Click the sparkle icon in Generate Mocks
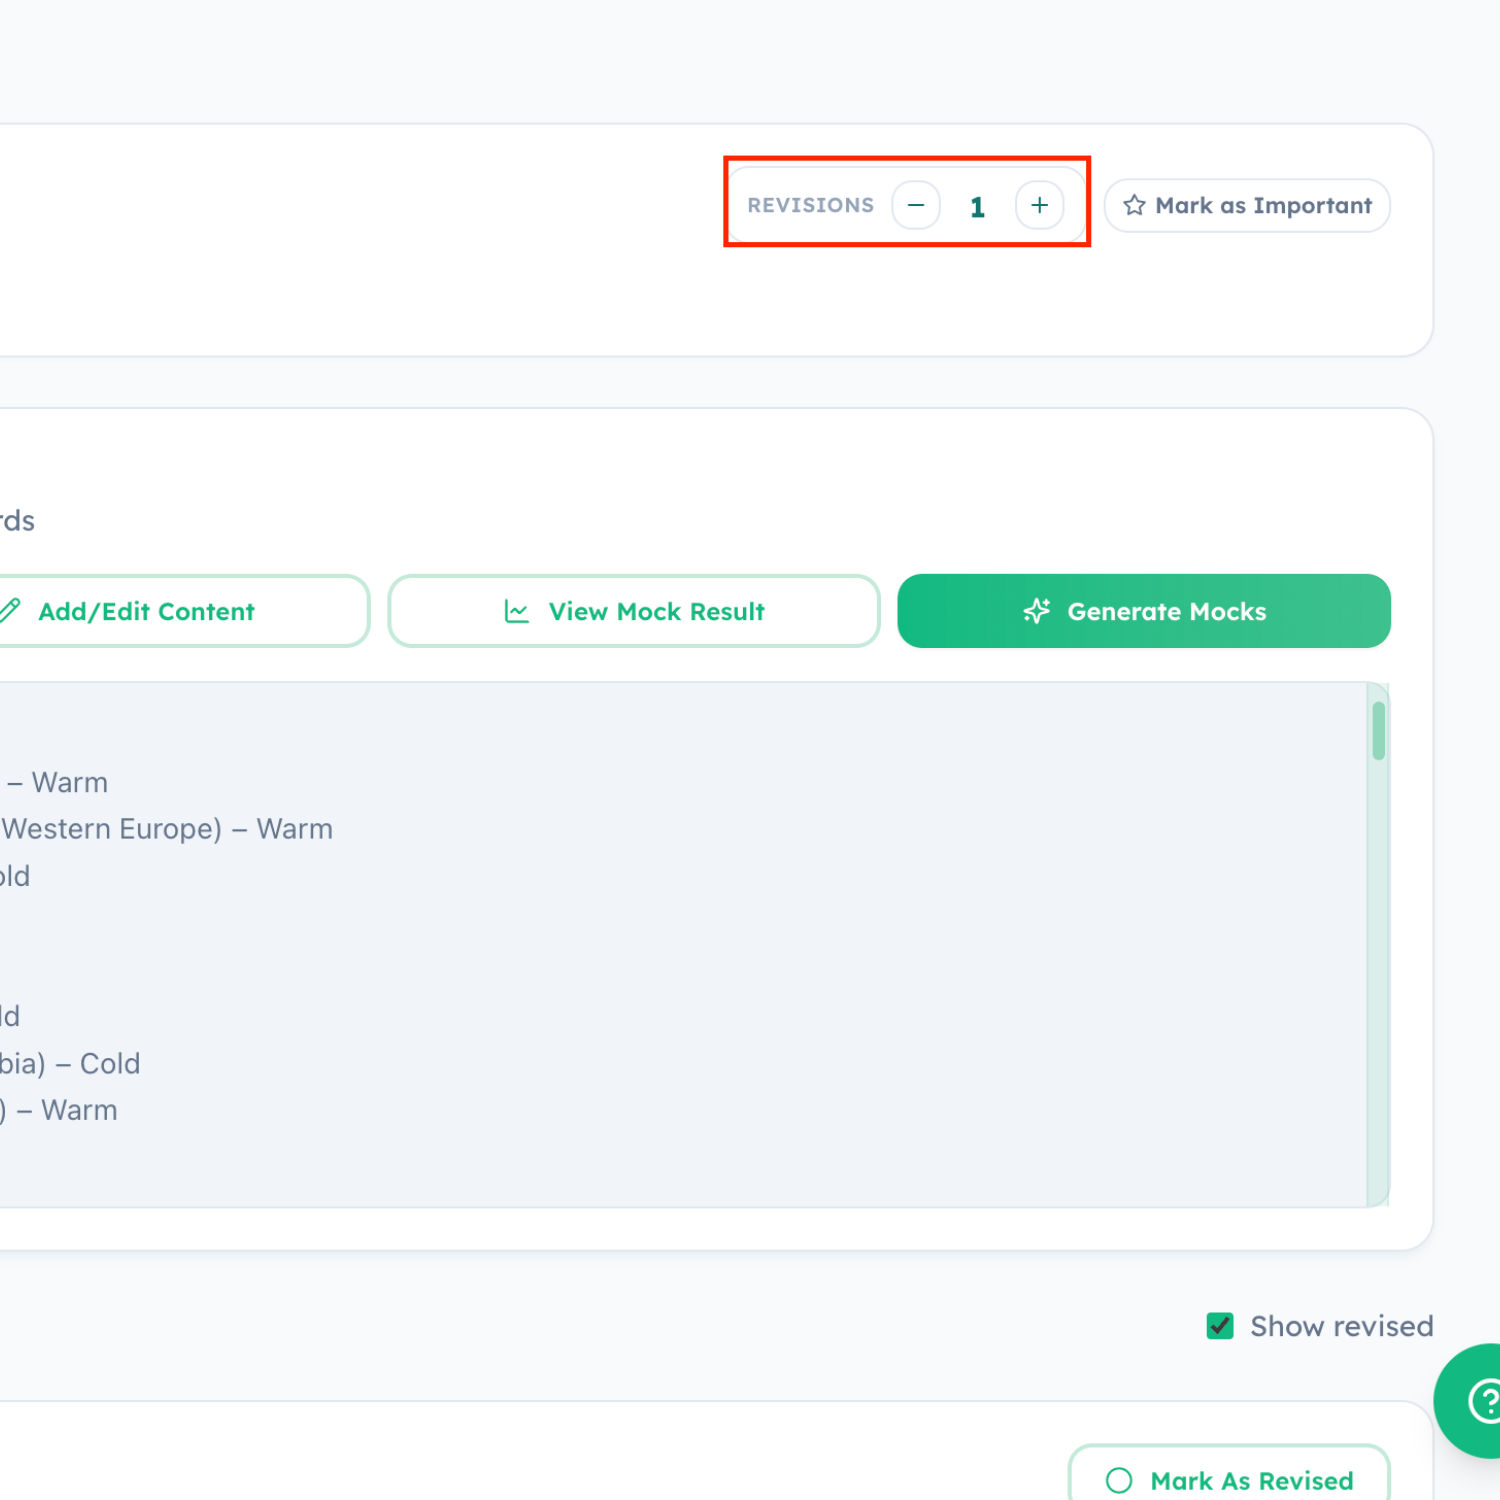The height and width of the screenshot is (1500, 1500). coord(1037,611)
